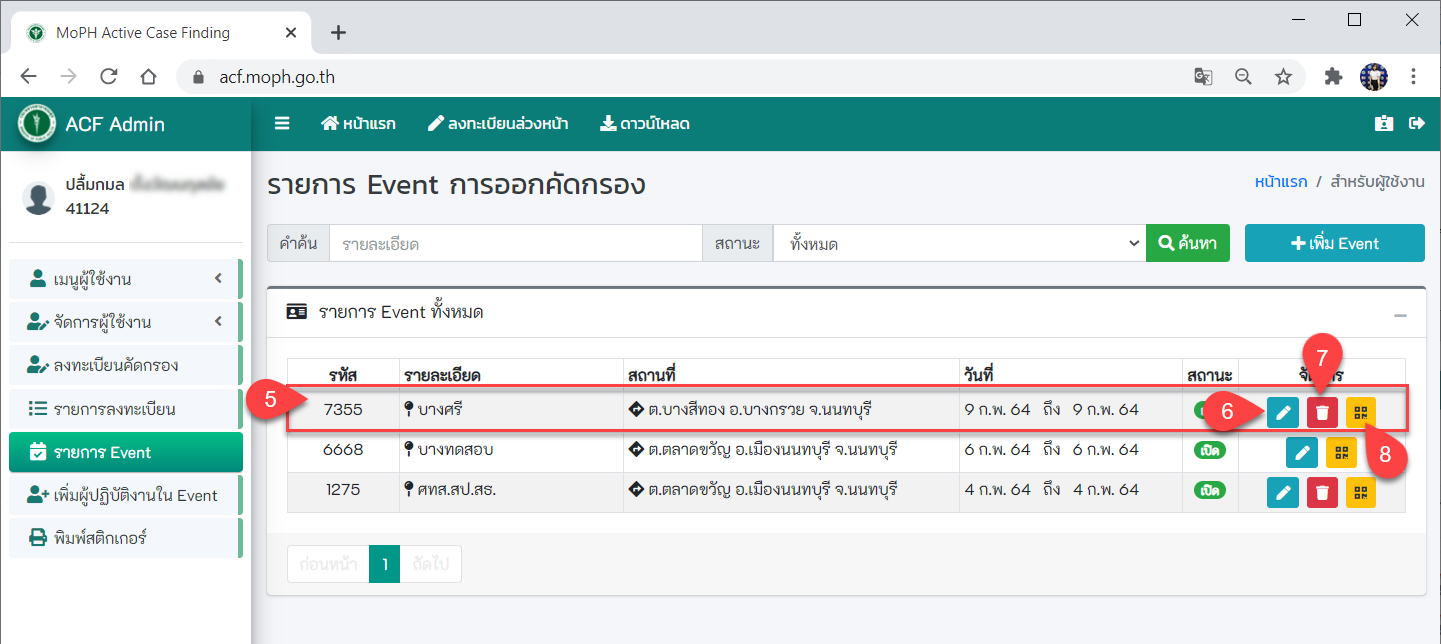Click the profile ID card icon
1441x644 pixels.
tap(1384, 124)
